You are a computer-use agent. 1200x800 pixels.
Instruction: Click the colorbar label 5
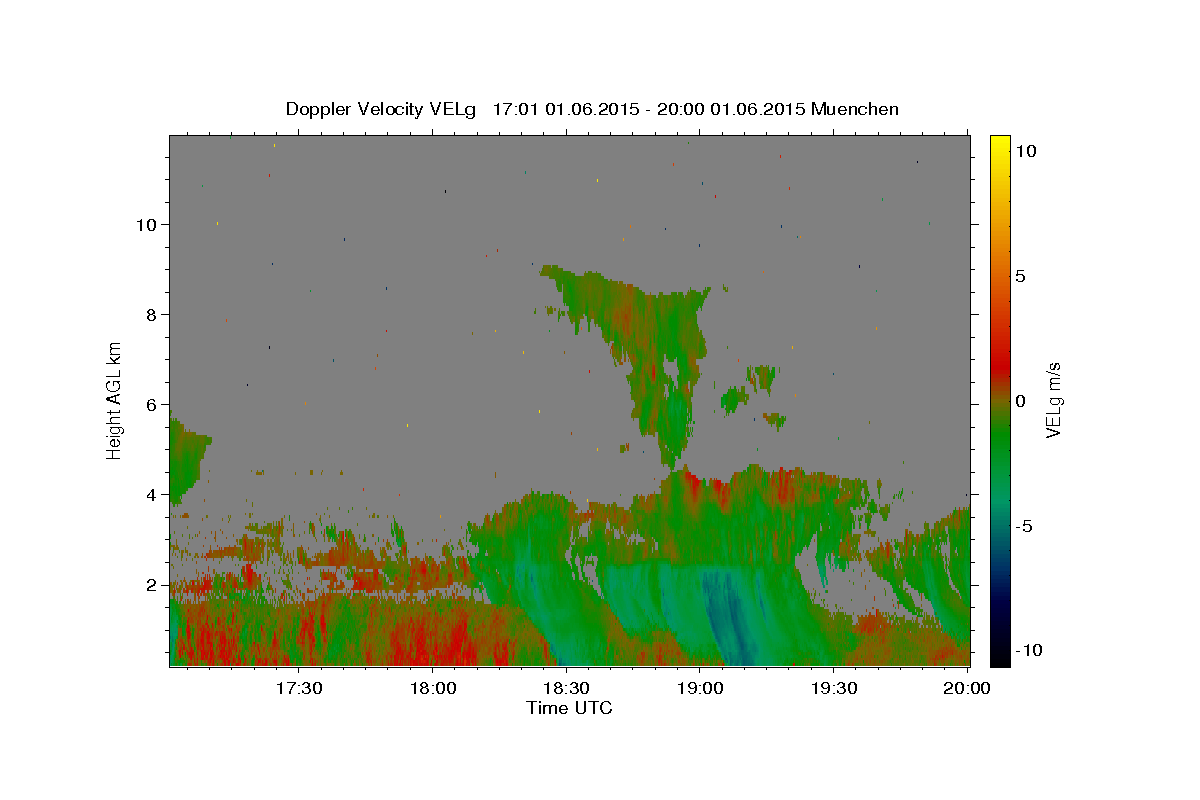(1021, 276)
